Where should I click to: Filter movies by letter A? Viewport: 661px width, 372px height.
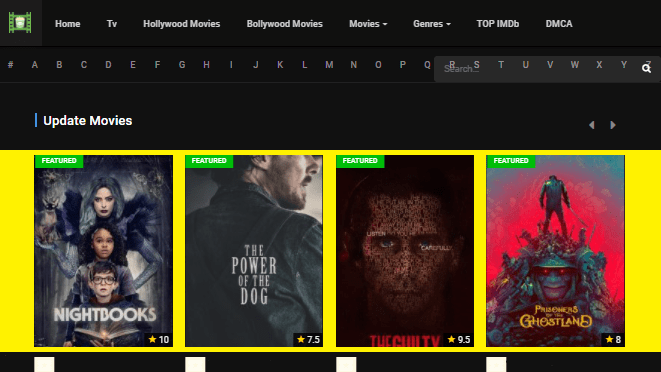[35, 65]
